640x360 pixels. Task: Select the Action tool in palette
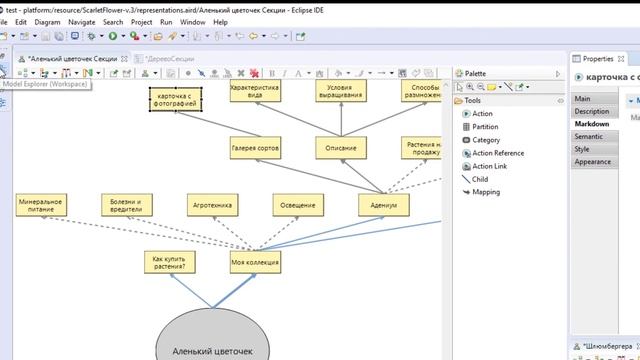coord(477,113)
